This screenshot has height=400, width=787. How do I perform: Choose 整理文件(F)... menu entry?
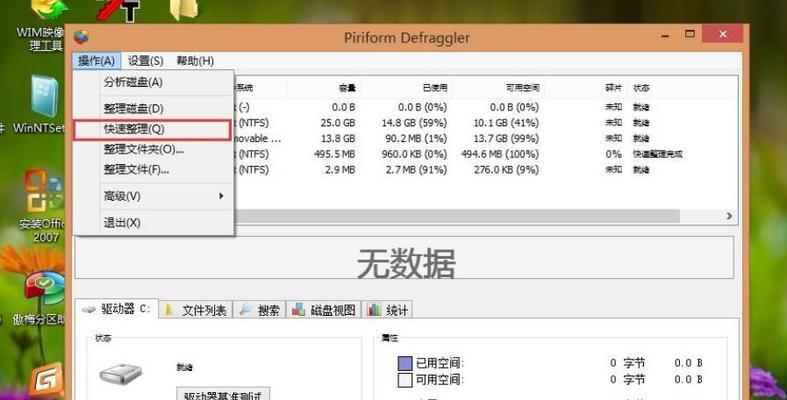pyautogui.click(x=153, y=170)
